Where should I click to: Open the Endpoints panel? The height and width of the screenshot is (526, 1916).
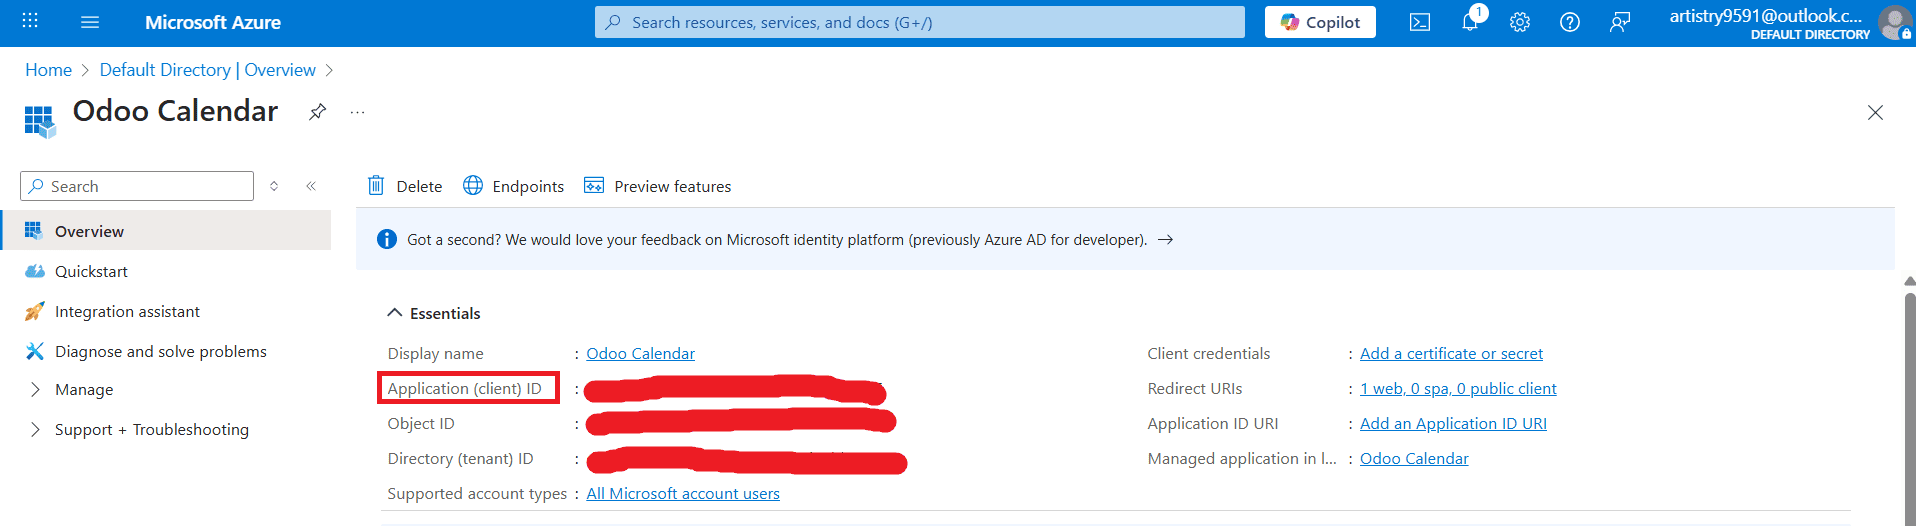pyautogui.click(x=514, y=186)
